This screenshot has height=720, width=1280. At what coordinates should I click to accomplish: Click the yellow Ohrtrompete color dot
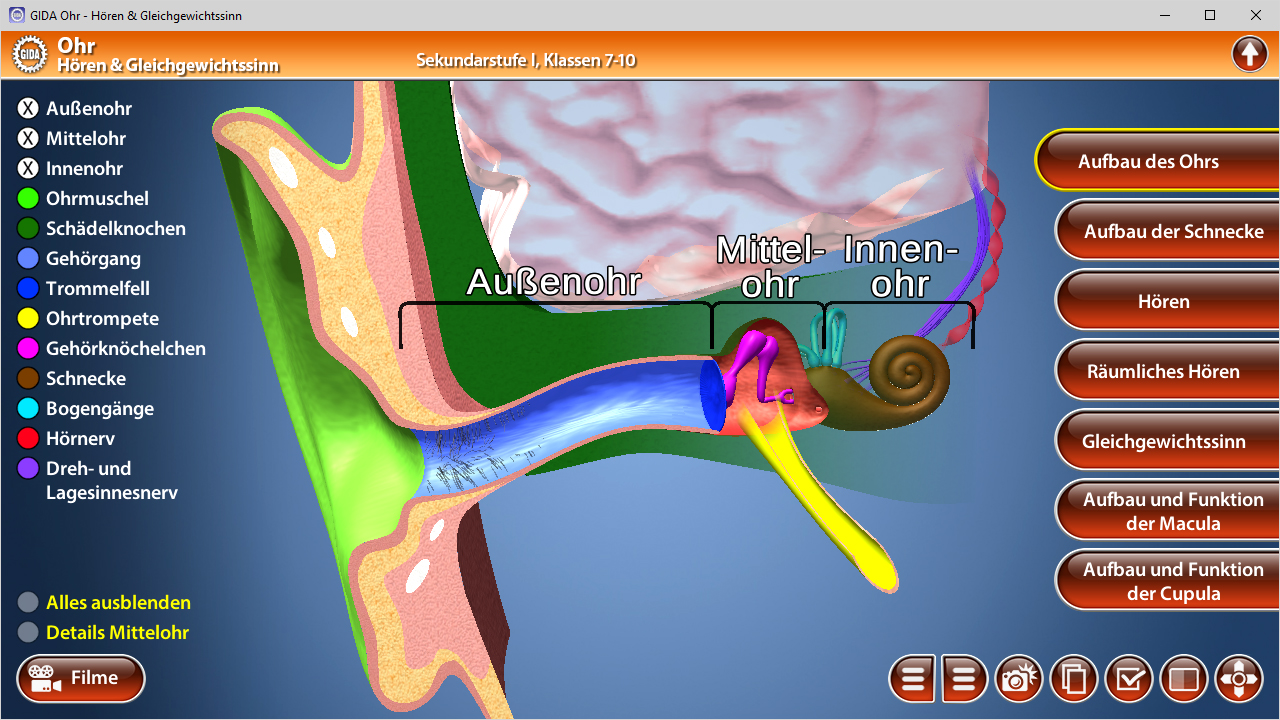[28, 319]
